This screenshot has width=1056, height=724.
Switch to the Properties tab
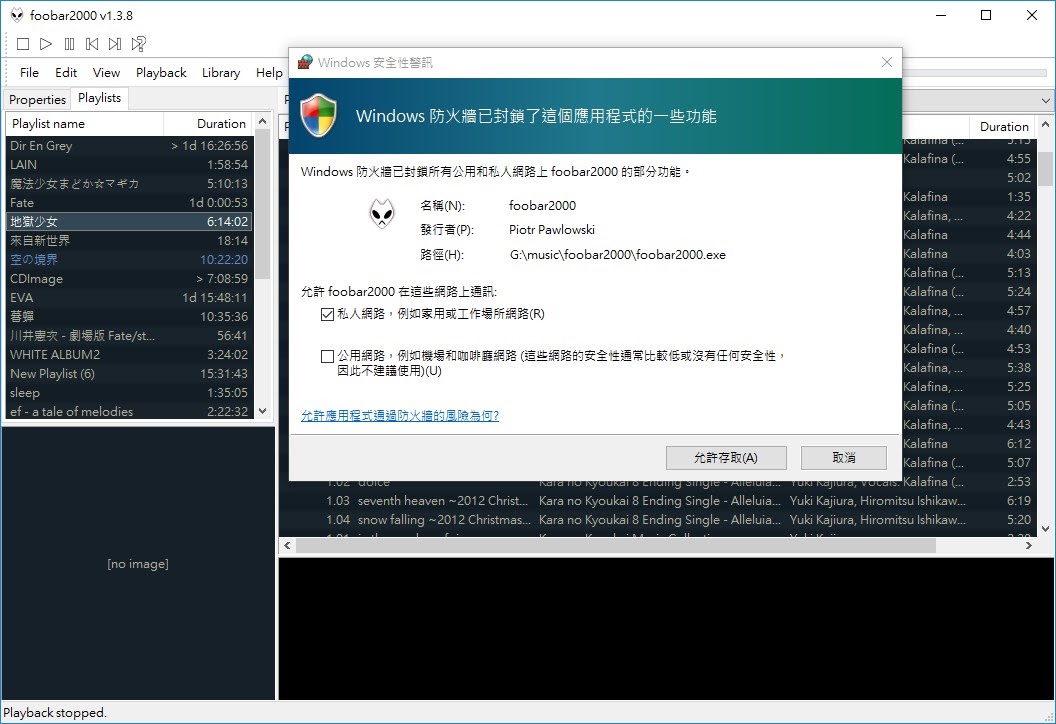(37, 98)
